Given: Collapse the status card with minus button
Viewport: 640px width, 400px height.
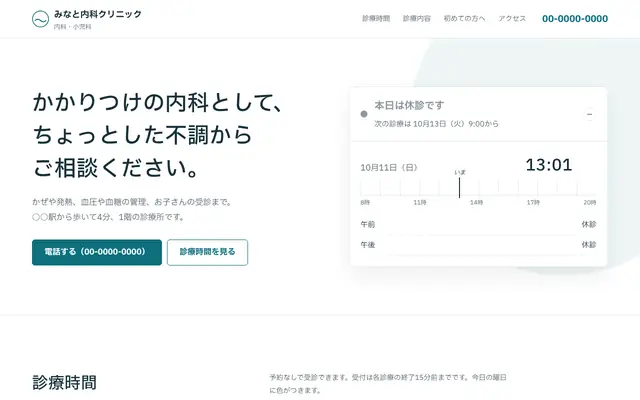Looking at the screenshot, I should tap(589, 115).
